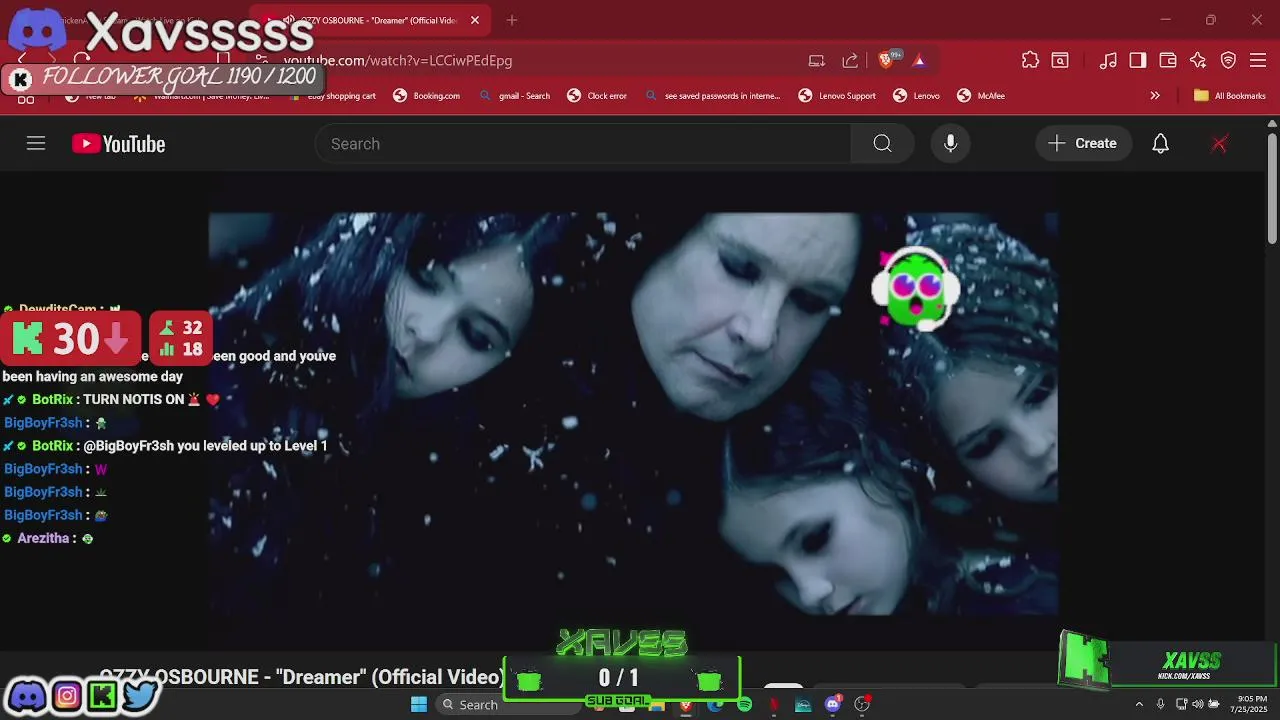Open the gmail - Search bookmark
Viewport: 1280px width, 720px height.
tap(514, 96)
